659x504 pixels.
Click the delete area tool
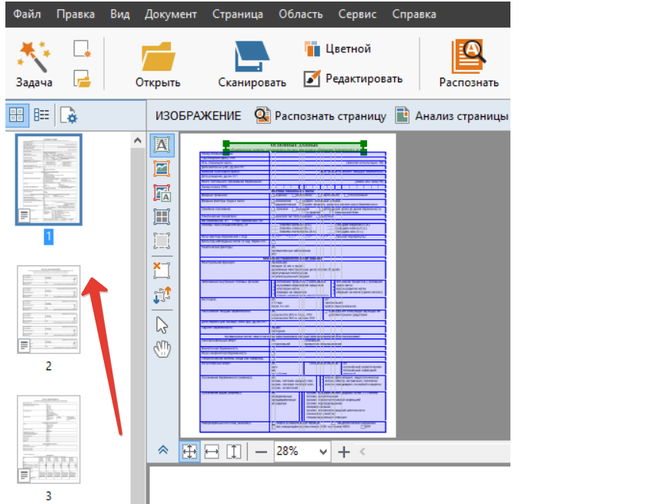(x=162, y=269)
